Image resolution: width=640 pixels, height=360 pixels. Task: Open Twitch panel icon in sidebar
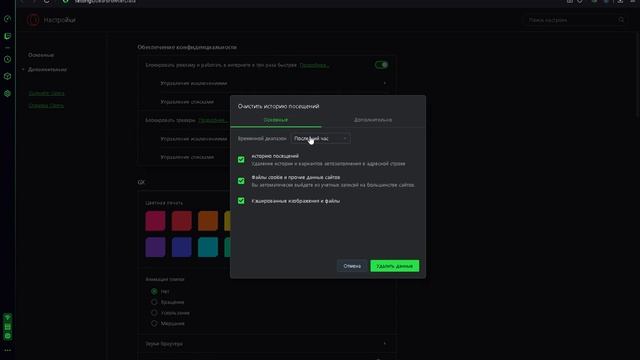(x=7, y=36)
